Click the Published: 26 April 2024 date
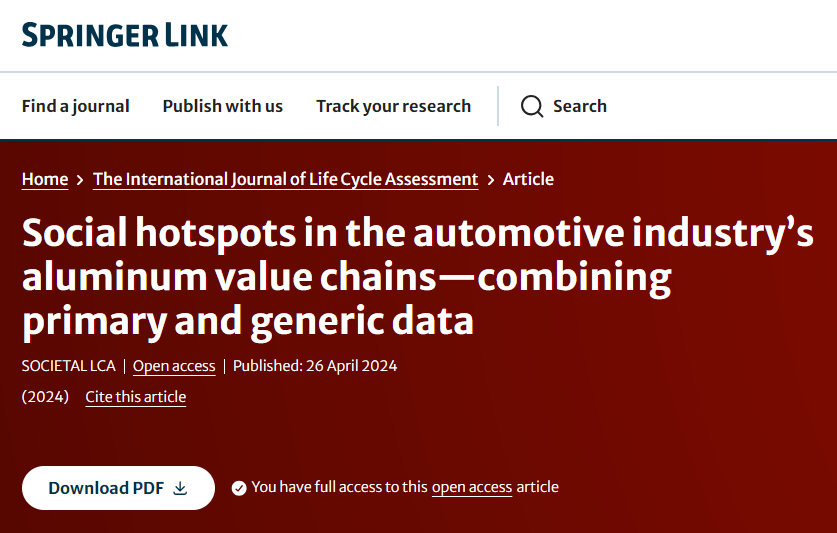This screenshot has width=837, height=533. [x=315, y=366]
